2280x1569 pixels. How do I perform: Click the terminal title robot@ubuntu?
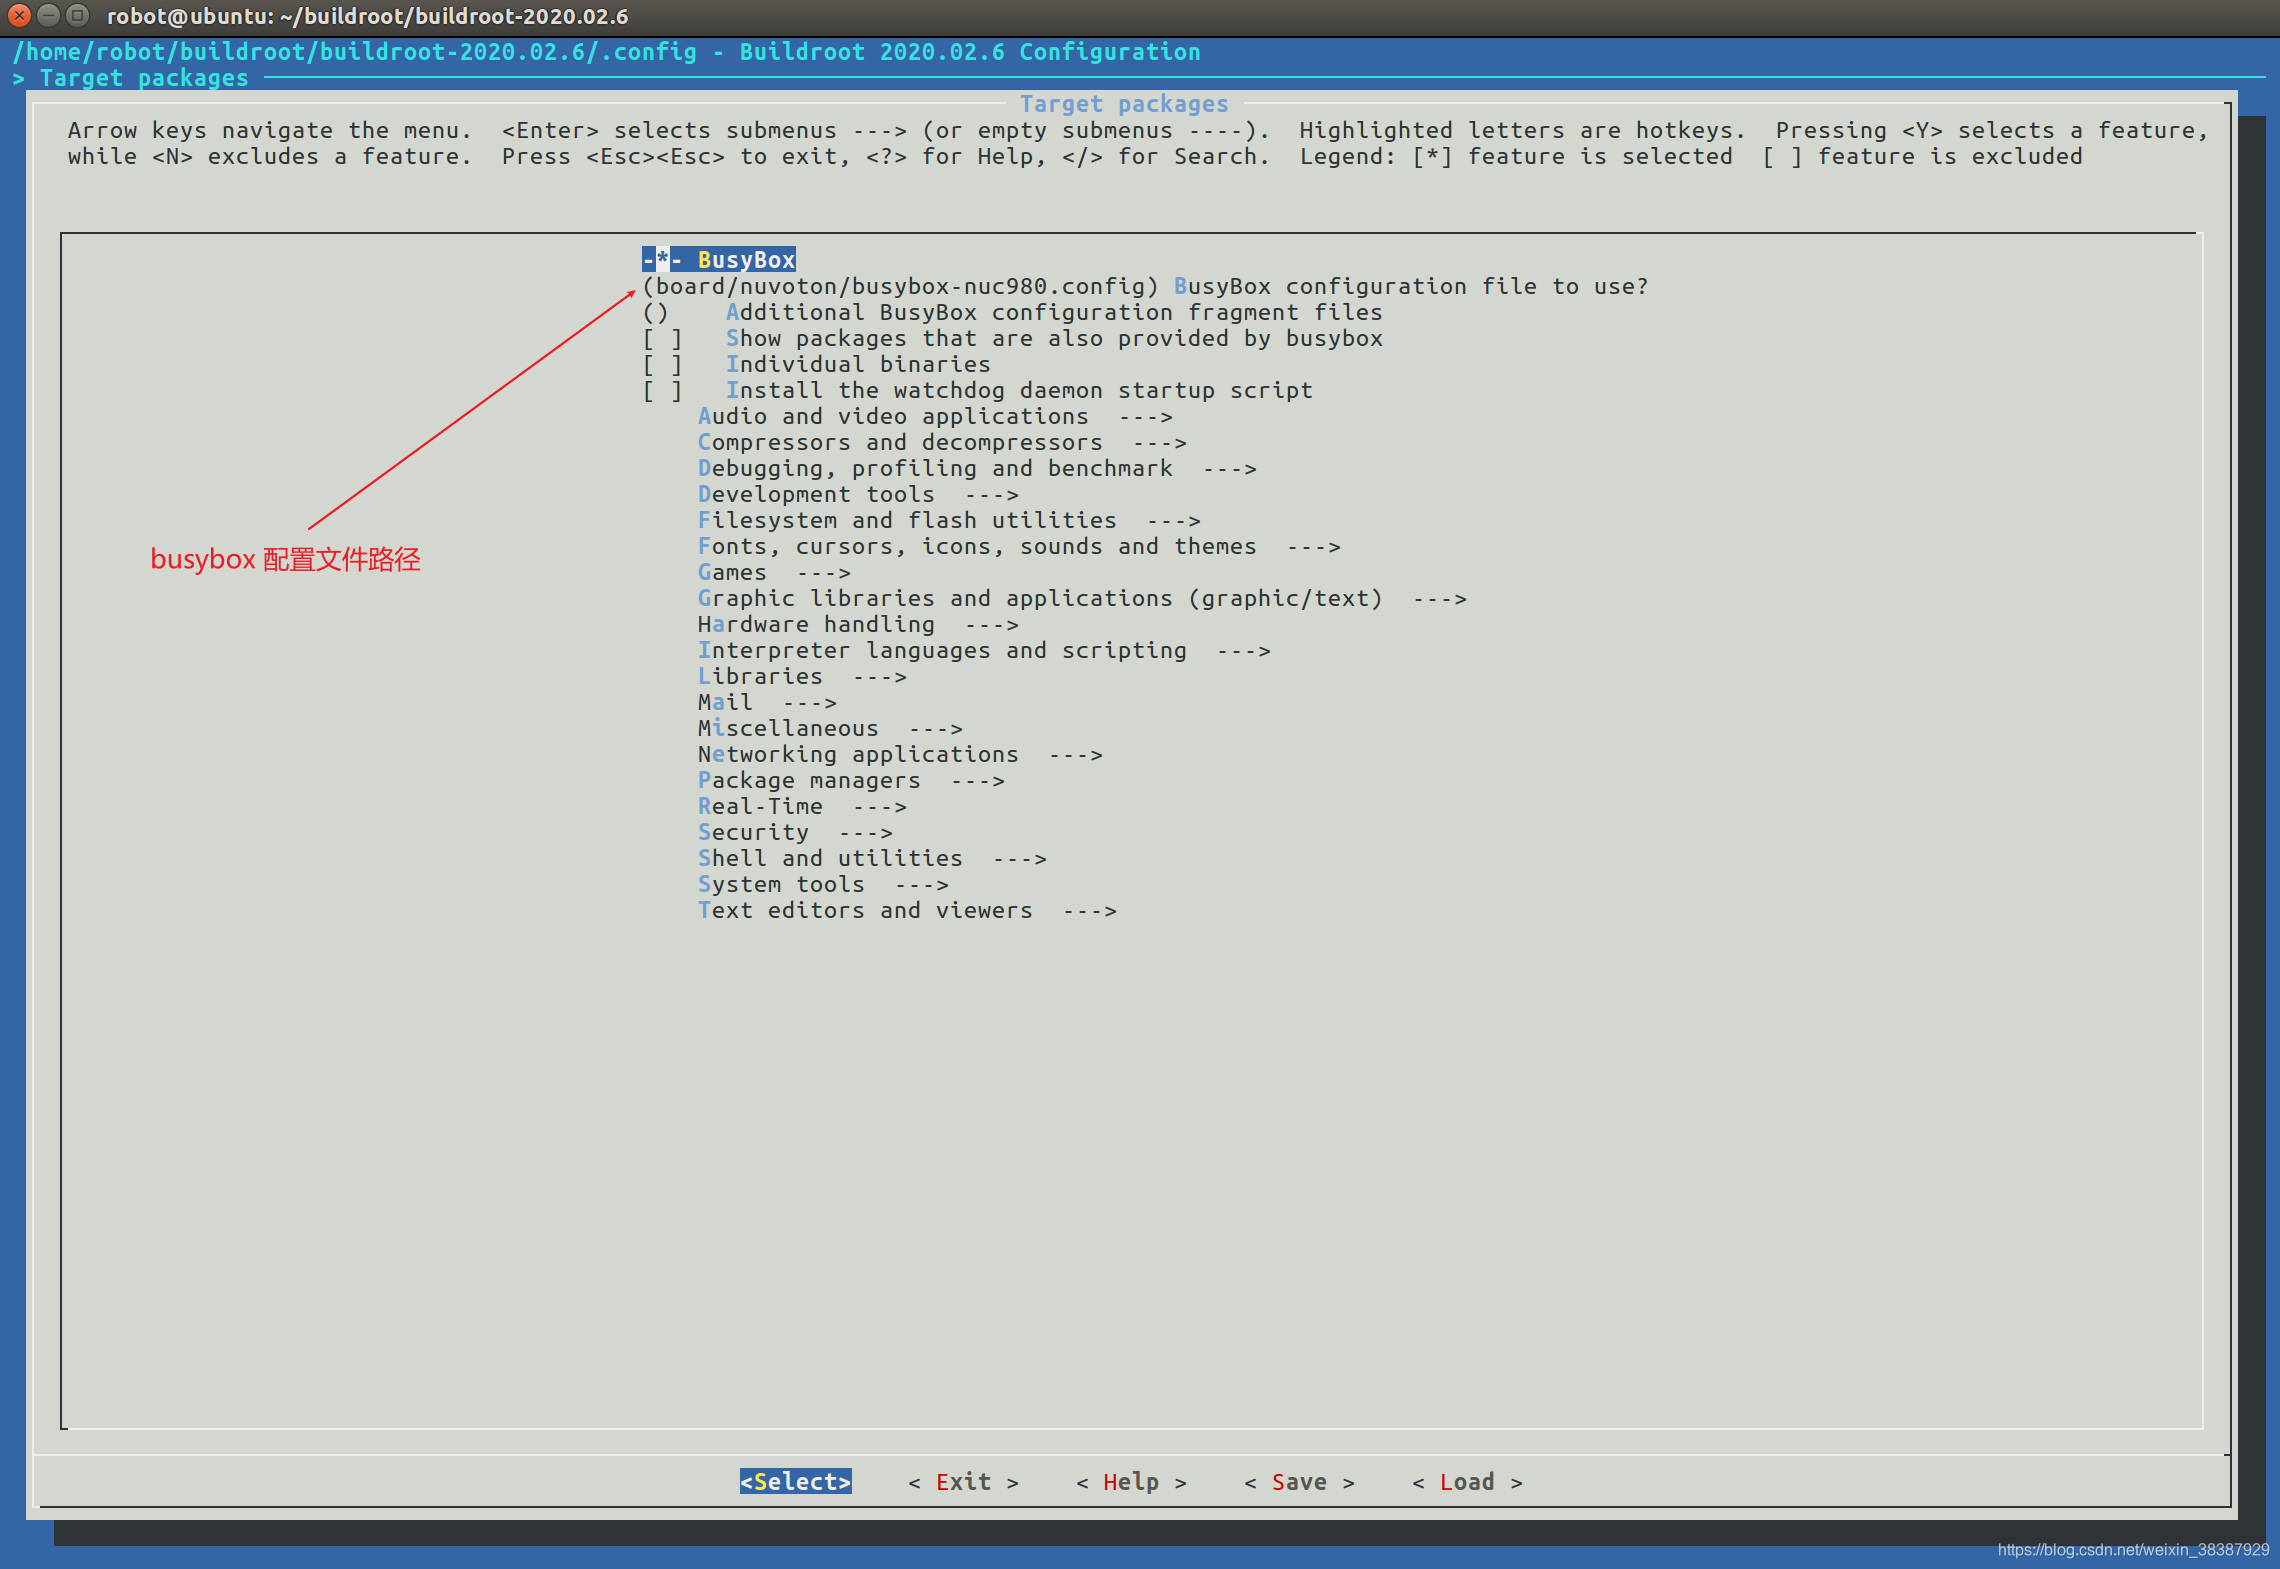click(367, 16)
